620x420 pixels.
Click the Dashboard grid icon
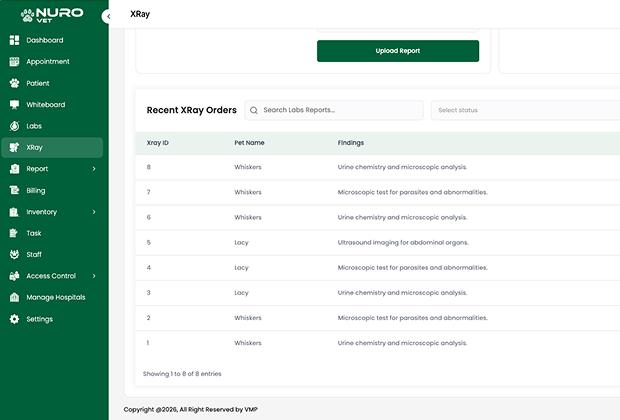pyautogui.click(x=14, y=40)
